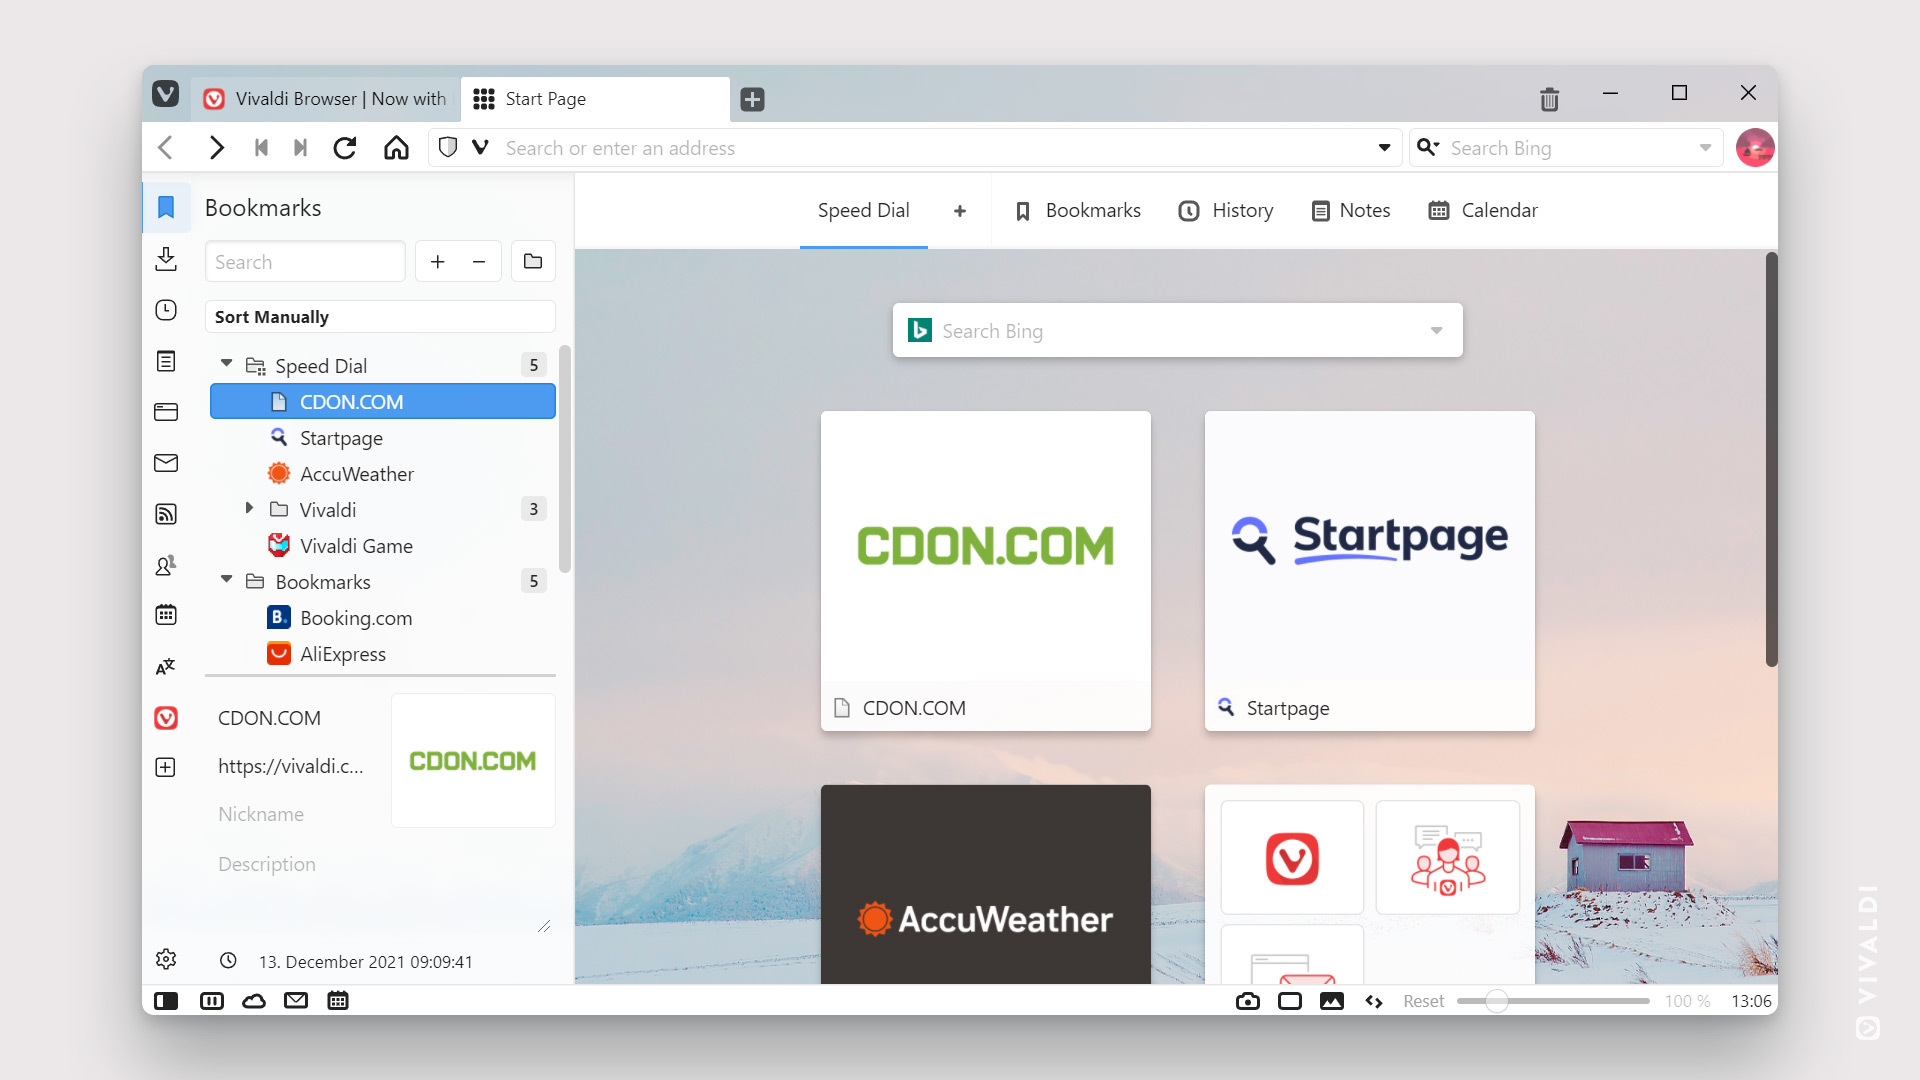Image resolution: width=1920 pixels, height=1080 pixels.
Task: Open page actions code icon
Action: tap(1374, 1001)
